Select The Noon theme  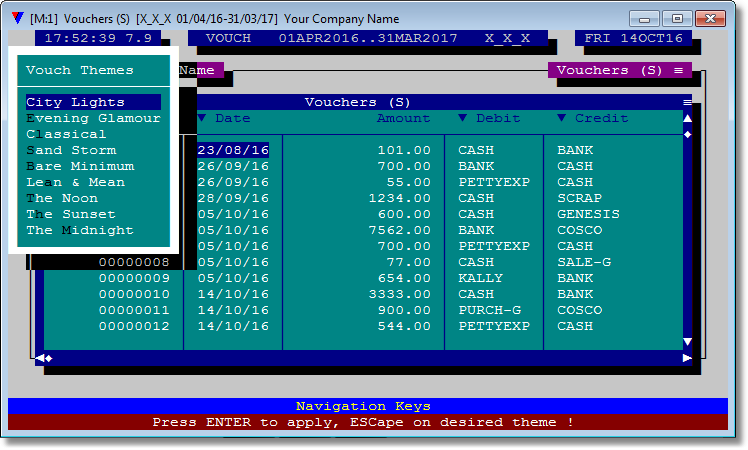pyautogui.click(x=94, y=198)
